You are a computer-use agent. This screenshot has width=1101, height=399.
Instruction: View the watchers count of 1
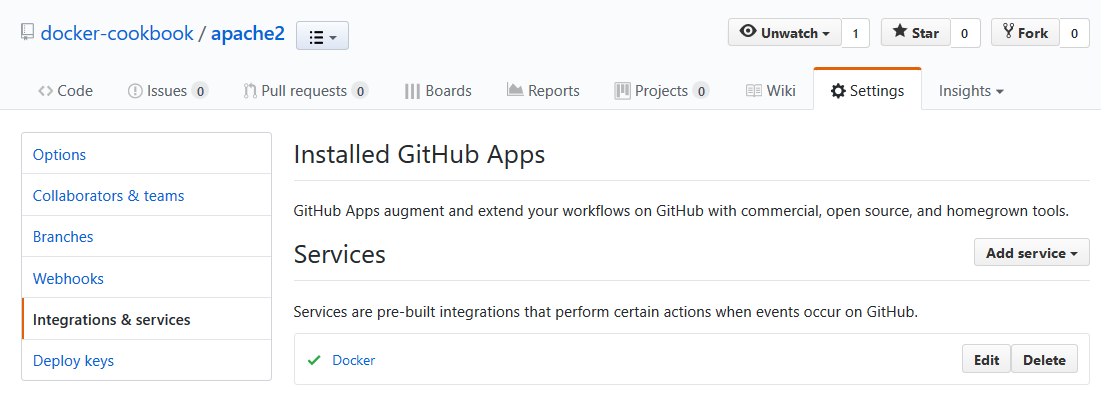tap(855, 33)
